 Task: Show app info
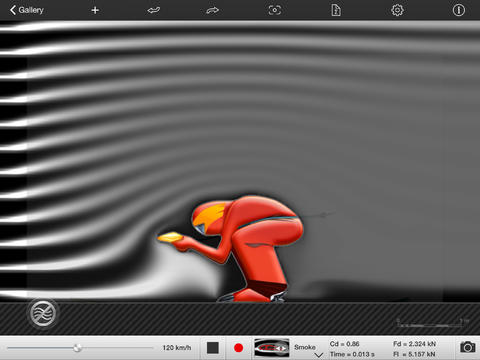[x=459, y=10]
